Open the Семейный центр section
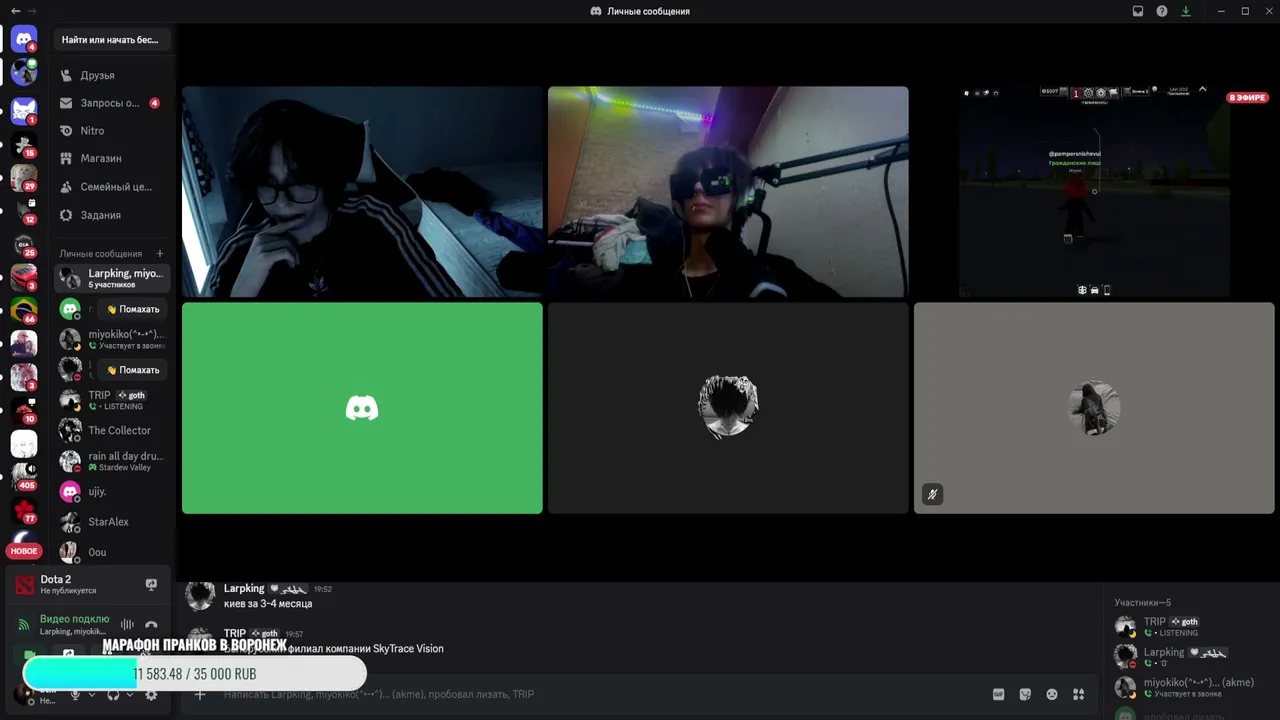Screen dimensions: 1280x720 pos(112,187)
